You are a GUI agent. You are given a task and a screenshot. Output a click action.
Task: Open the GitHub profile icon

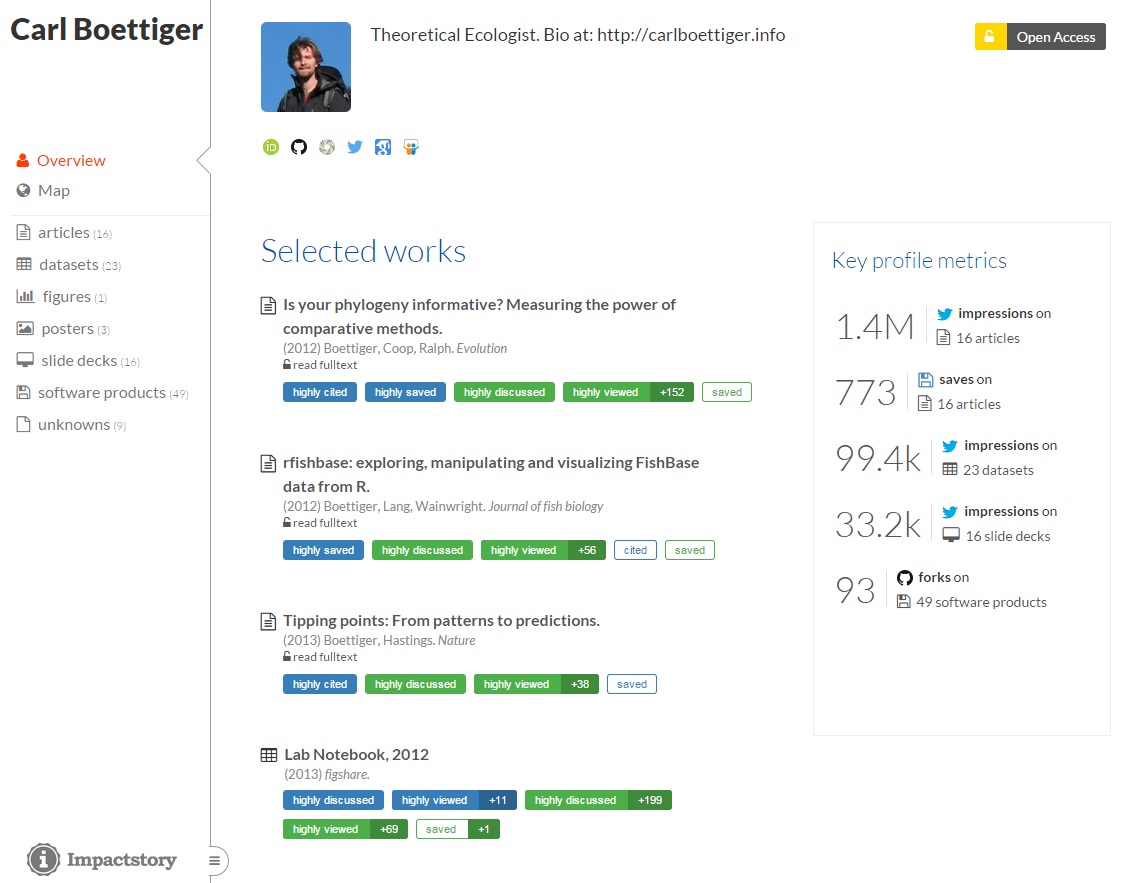coord(299,147)
